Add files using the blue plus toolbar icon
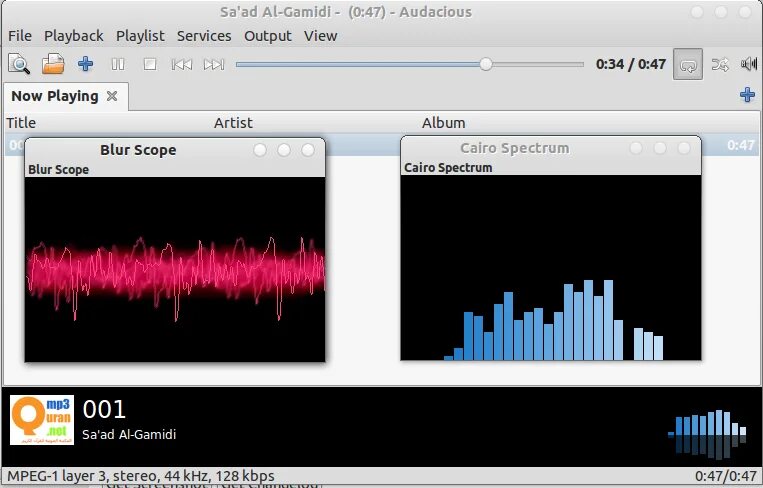This screenshot has width=763, height=488. (86, 64)
